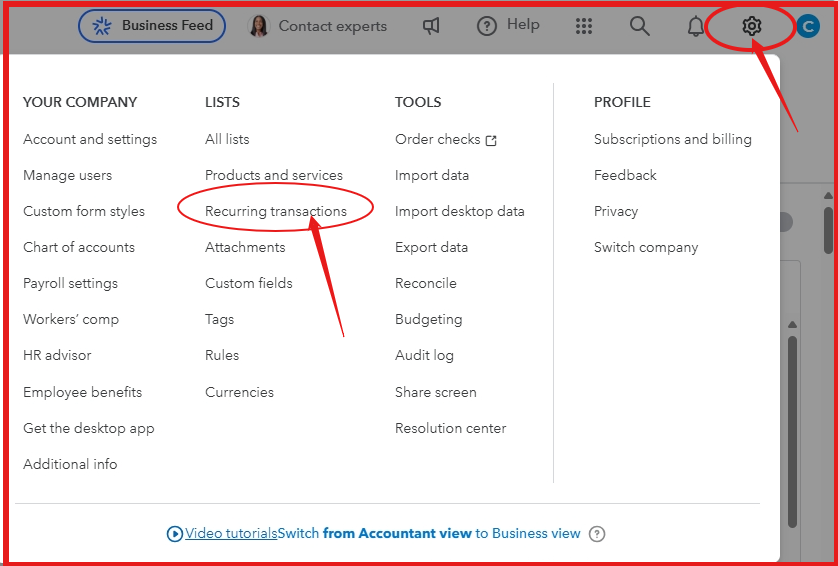This screenshot has height=566, width=838.
Task: Select Recurring transactions from Lists
Action: pos(276,211)
